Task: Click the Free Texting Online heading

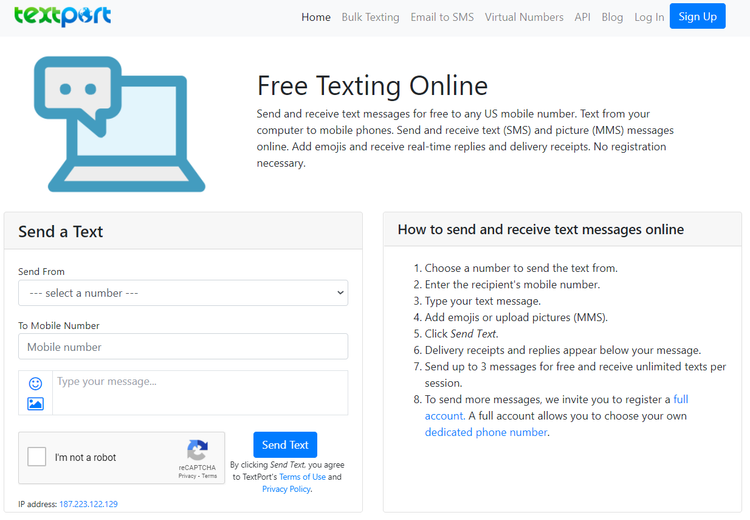Action: (x=372, y=86)
